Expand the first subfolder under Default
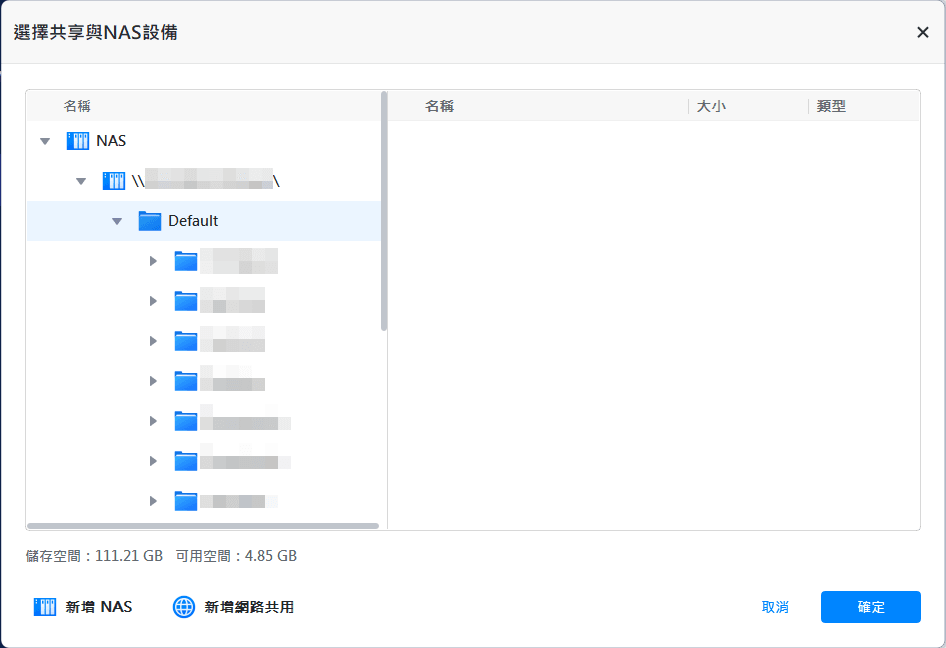The height and width of the screenshot is (648, 946). point(153,261)
